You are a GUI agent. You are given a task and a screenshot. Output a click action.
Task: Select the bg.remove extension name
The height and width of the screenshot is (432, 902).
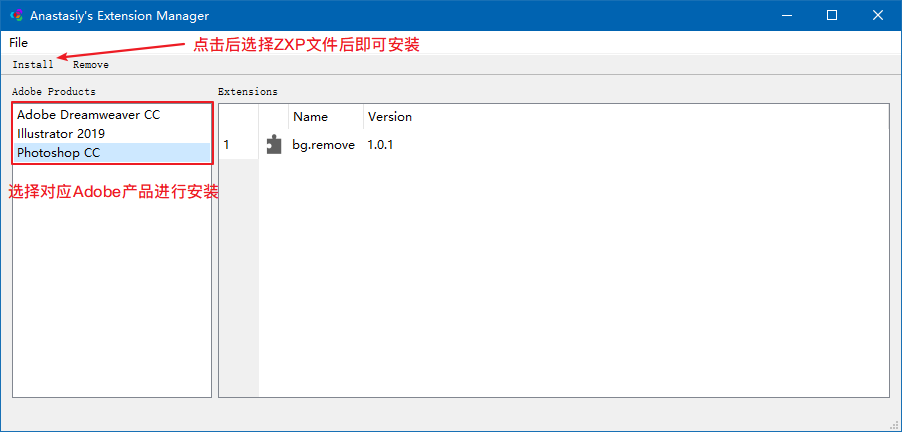pos(324,145)
